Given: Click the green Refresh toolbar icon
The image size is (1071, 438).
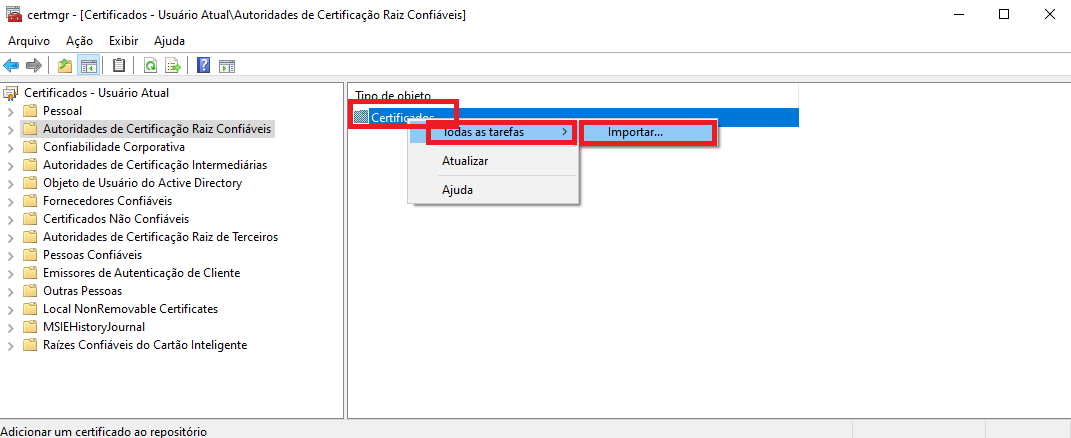Looking at the screenshot, I should click(150, 66).
